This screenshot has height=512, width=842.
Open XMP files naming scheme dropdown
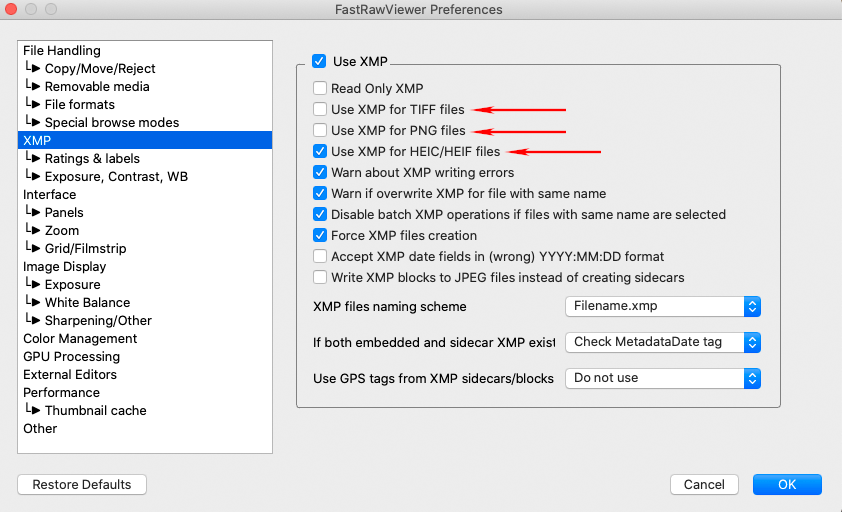[663, 307]
